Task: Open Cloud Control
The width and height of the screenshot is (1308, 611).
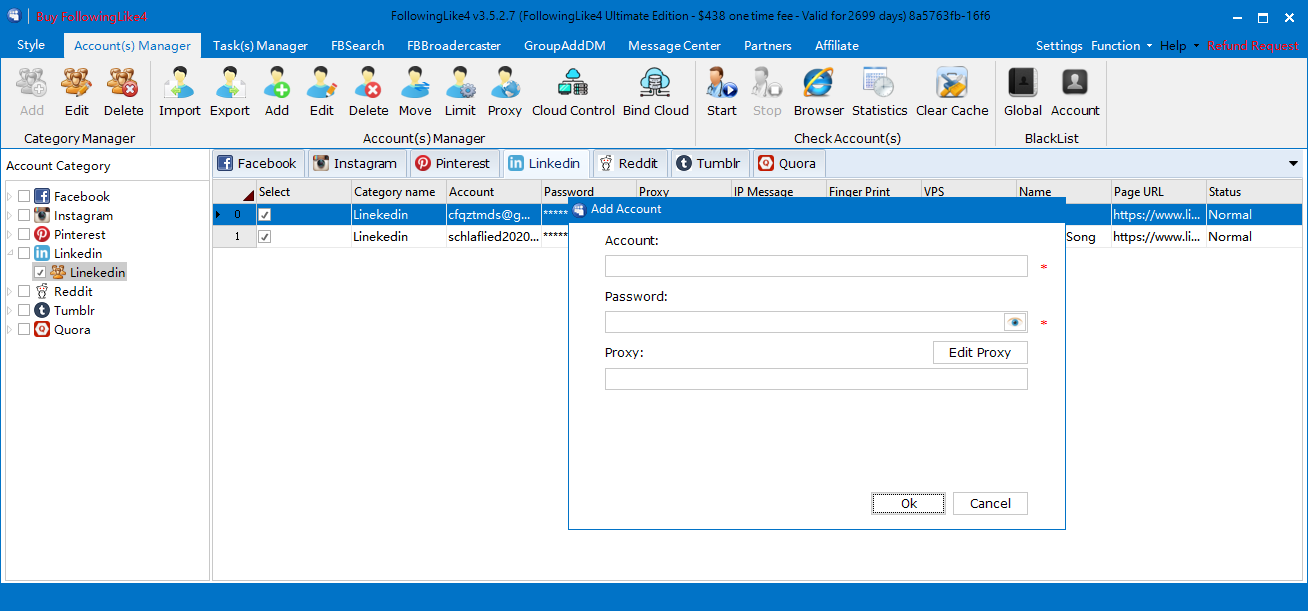Action: (574, 92)
